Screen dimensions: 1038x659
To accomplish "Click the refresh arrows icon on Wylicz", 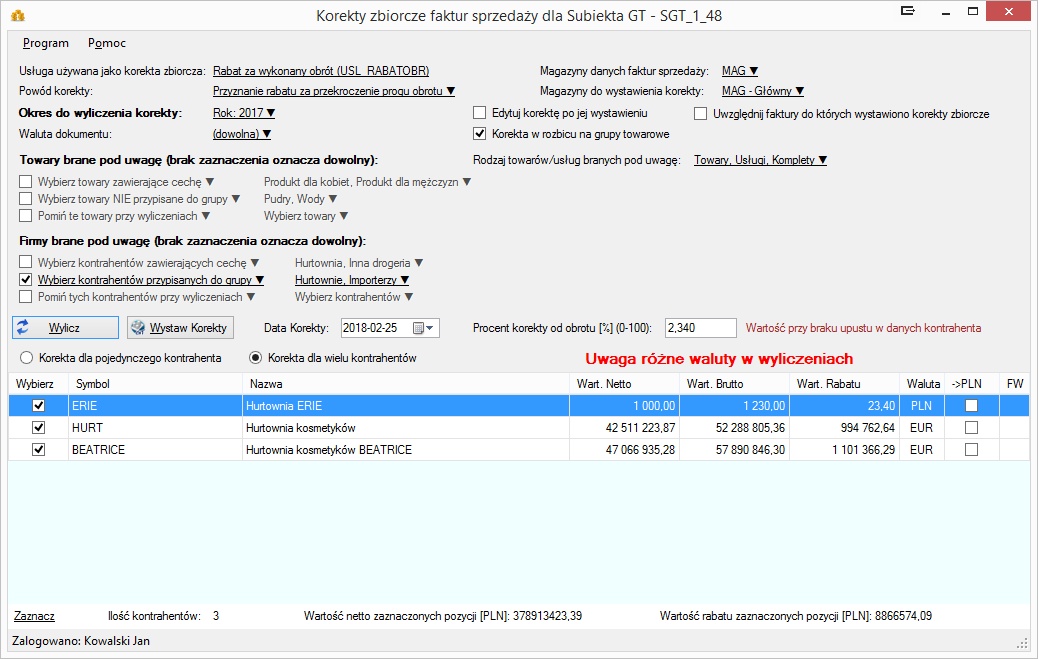I will tap(23, 327).
